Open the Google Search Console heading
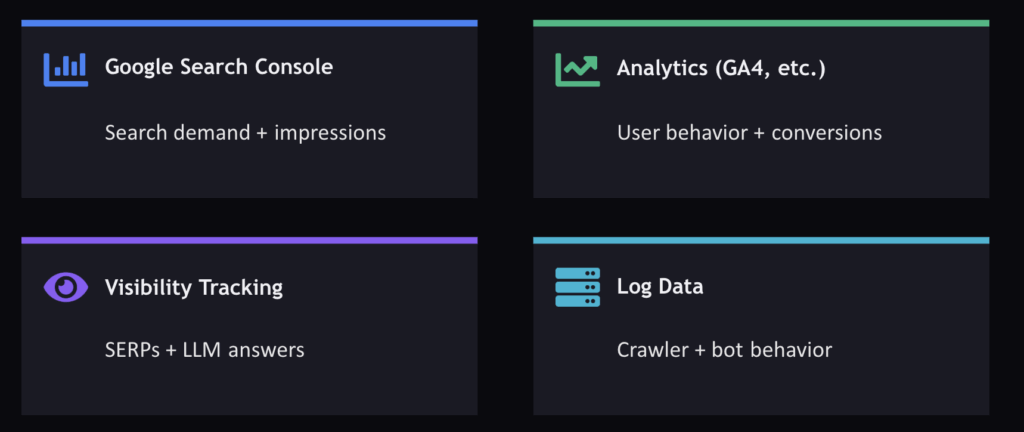The width and height of the screenshot is (1024, 432). click(x=219, y=67)
